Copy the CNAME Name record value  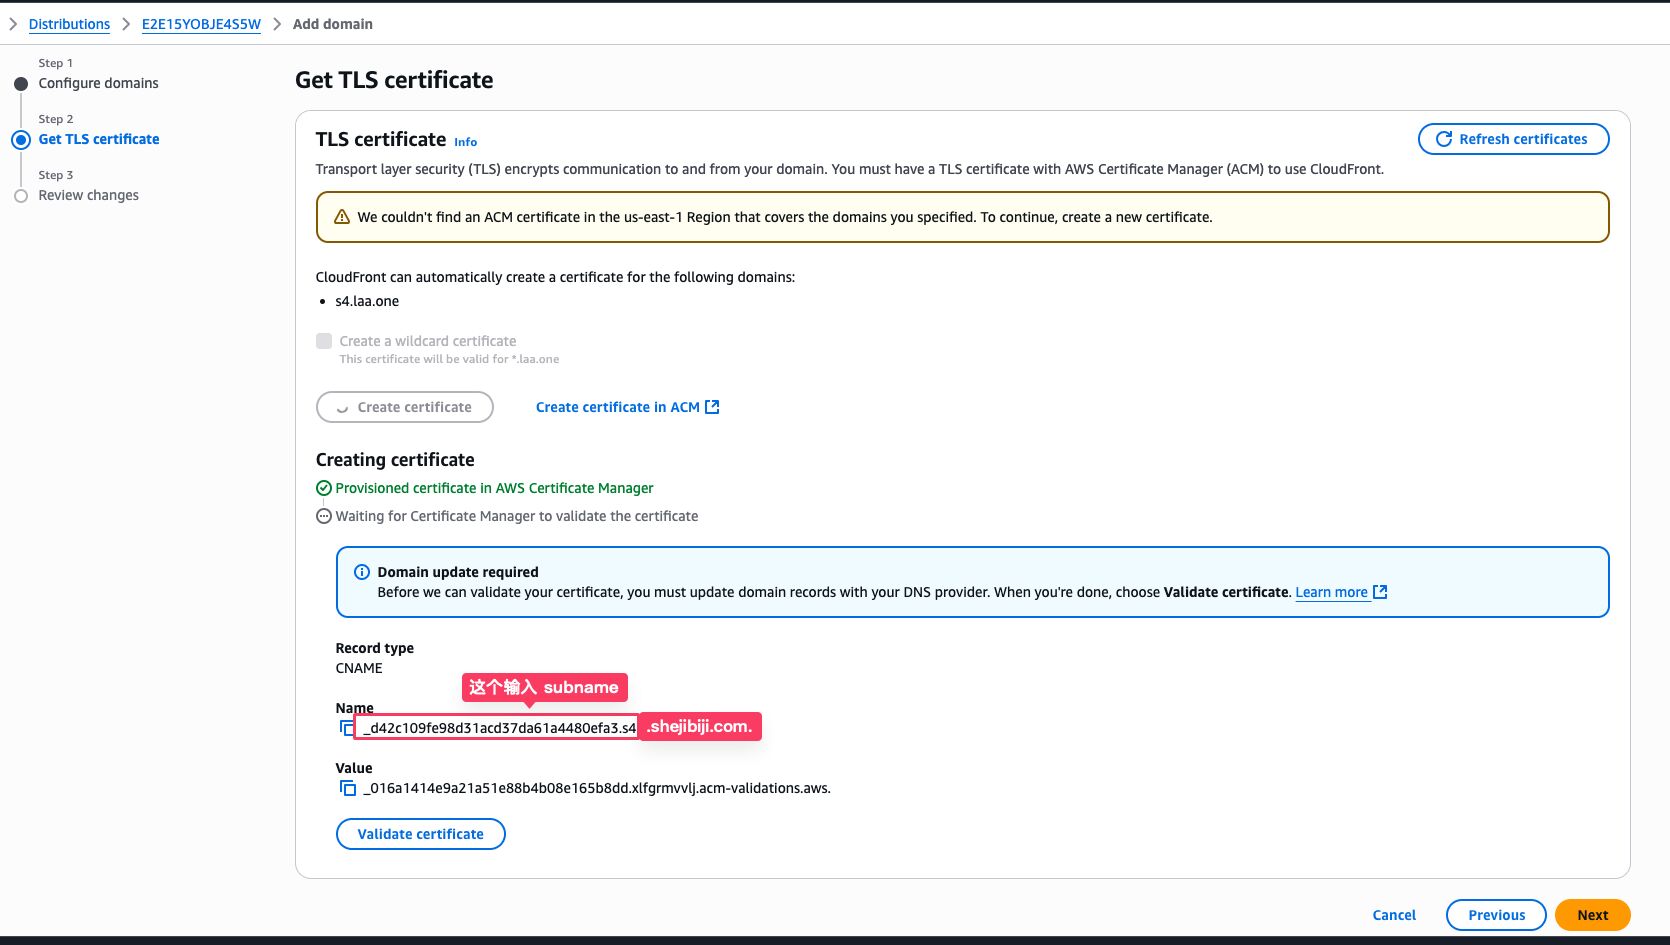pos(346,728)
